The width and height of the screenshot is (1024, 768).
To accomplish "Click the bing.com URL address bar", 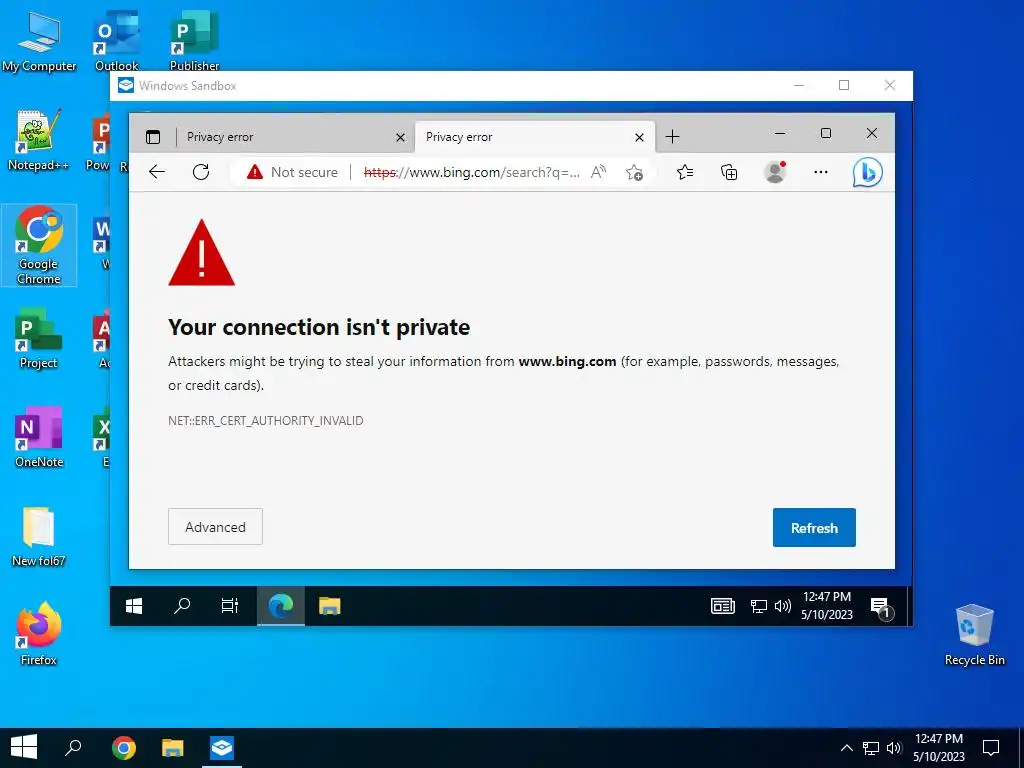I will tap(472, 172).
